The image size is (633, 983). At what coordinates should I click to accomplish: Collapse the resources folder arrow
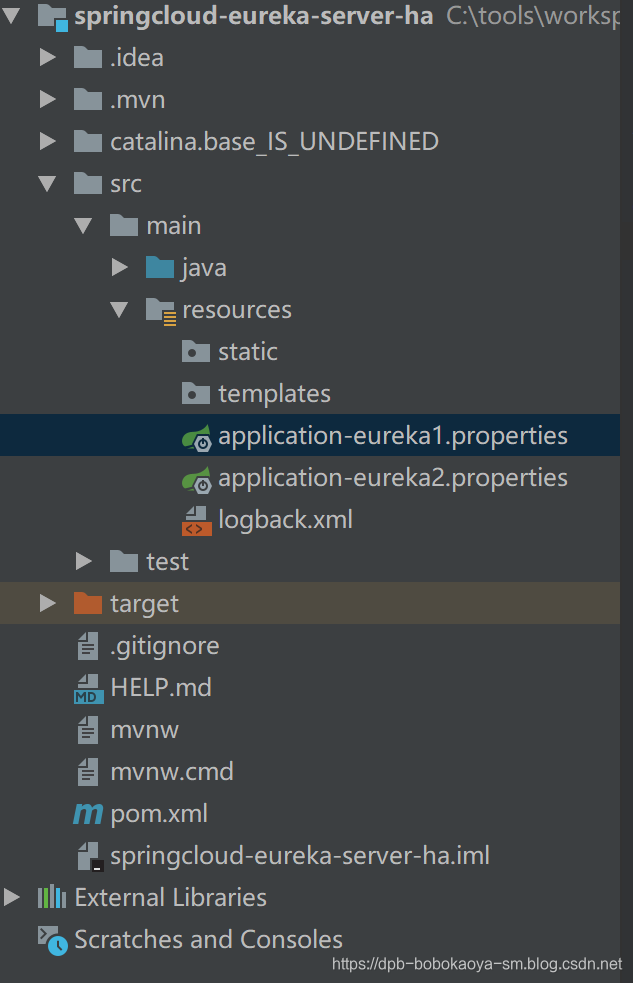(119, 310)
